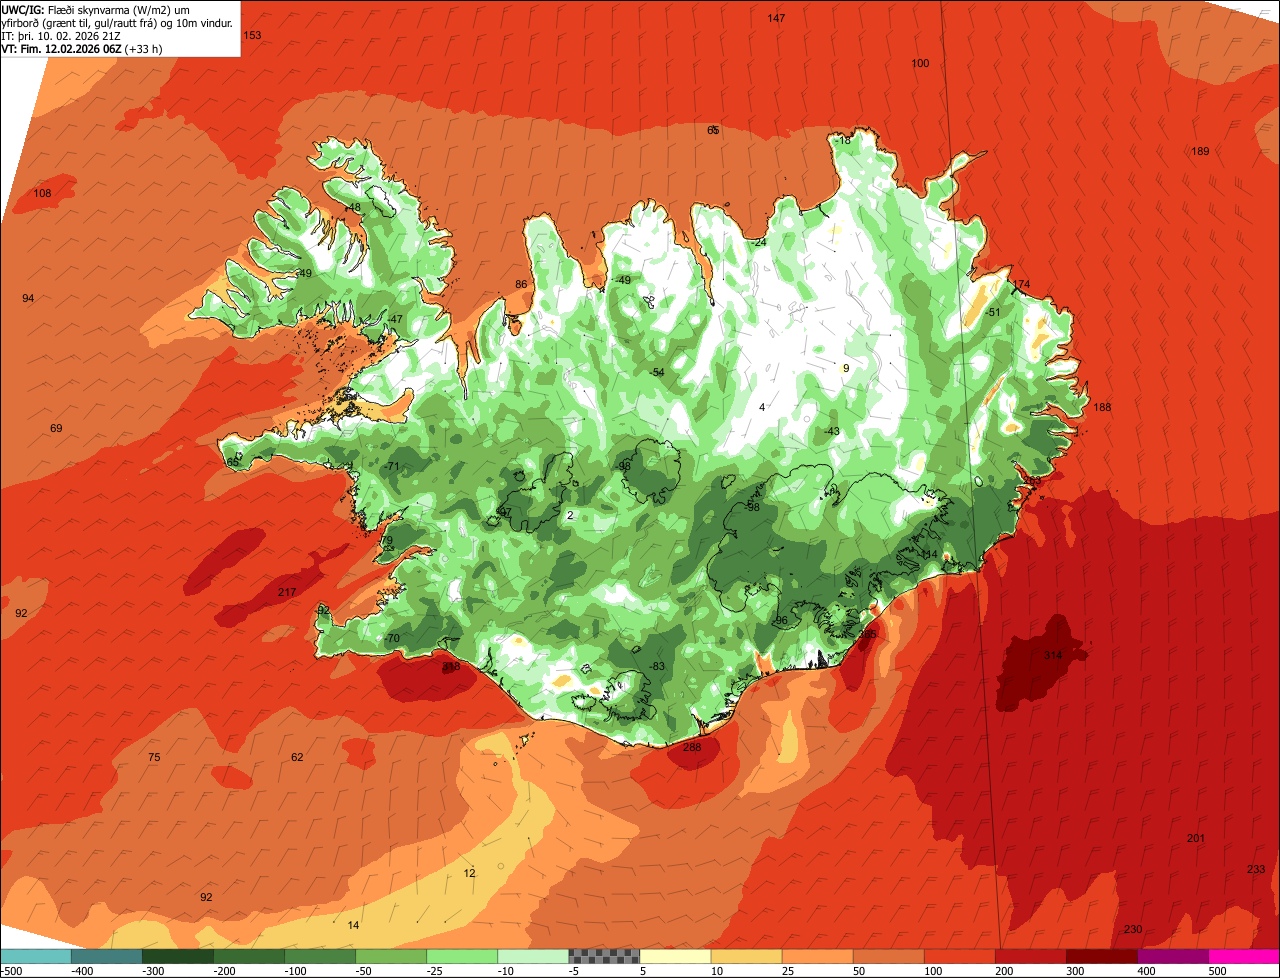This screenshot has width=1280, height=978.
Task: Click the '-51' value on eastern Iceland
Action: (993, 312)
